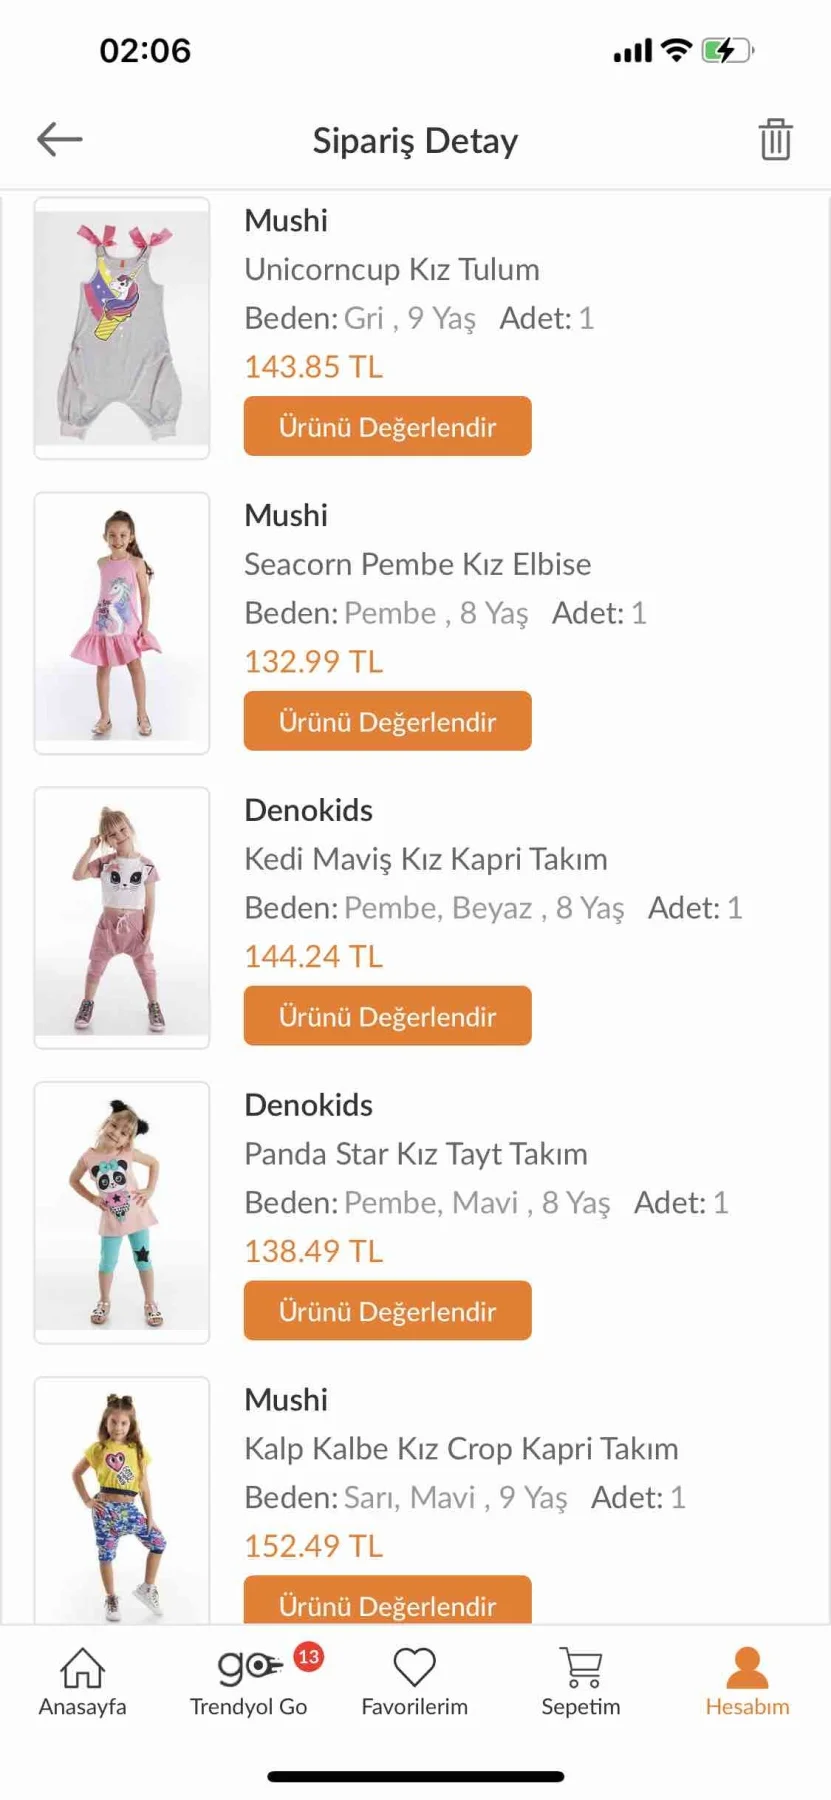Rate the Kalp Kalbe Crop Kapri Takım

point(387,1601)
